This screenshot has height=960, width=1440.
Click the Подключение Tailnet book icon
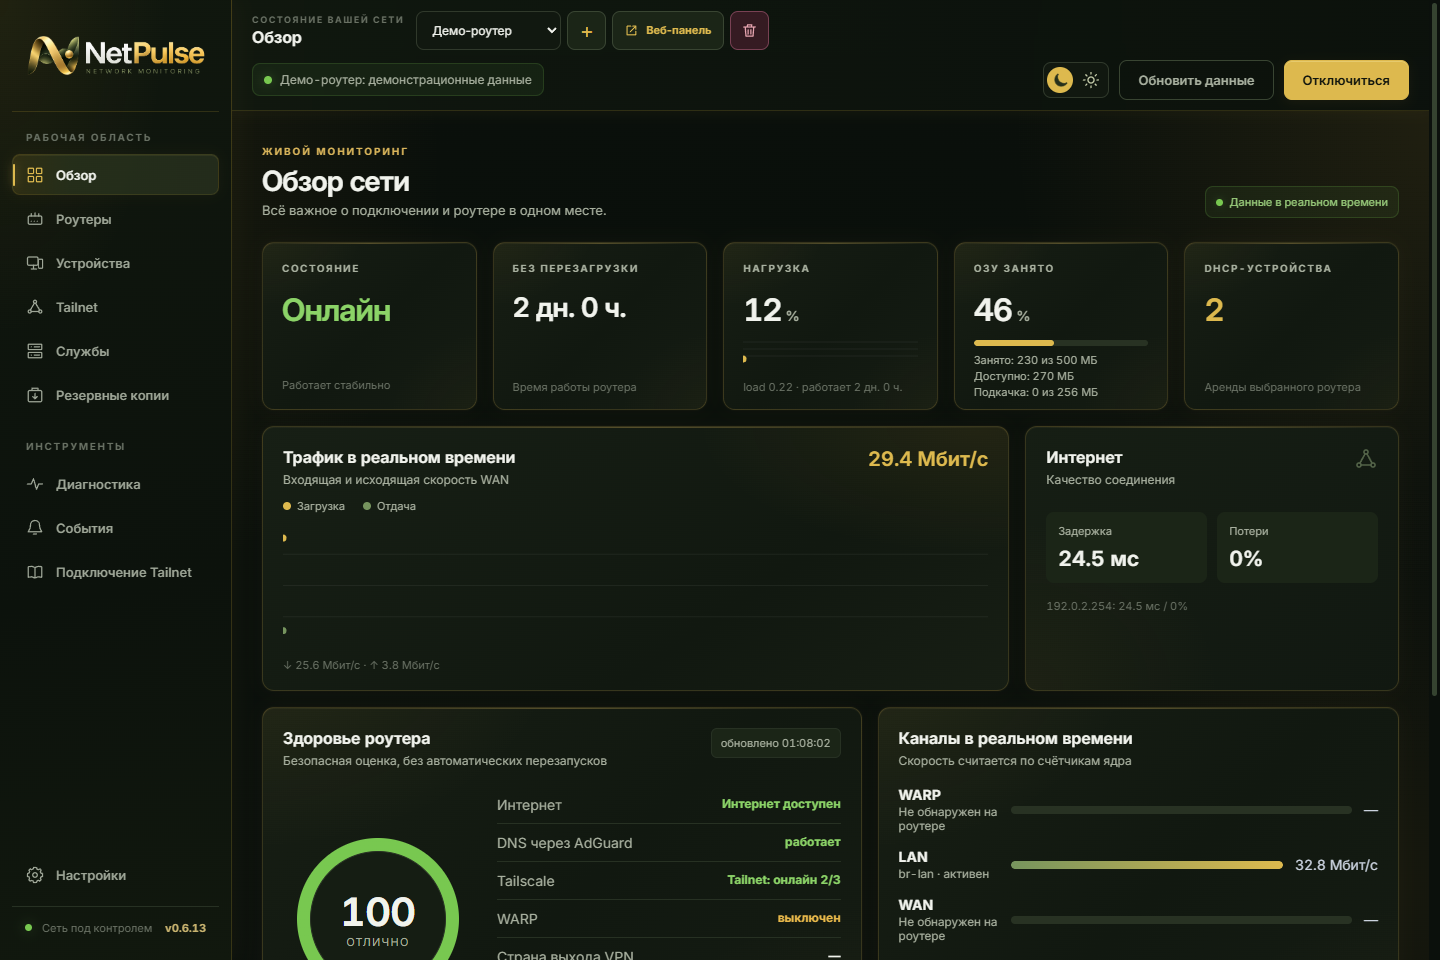click(x=35, y=572)
